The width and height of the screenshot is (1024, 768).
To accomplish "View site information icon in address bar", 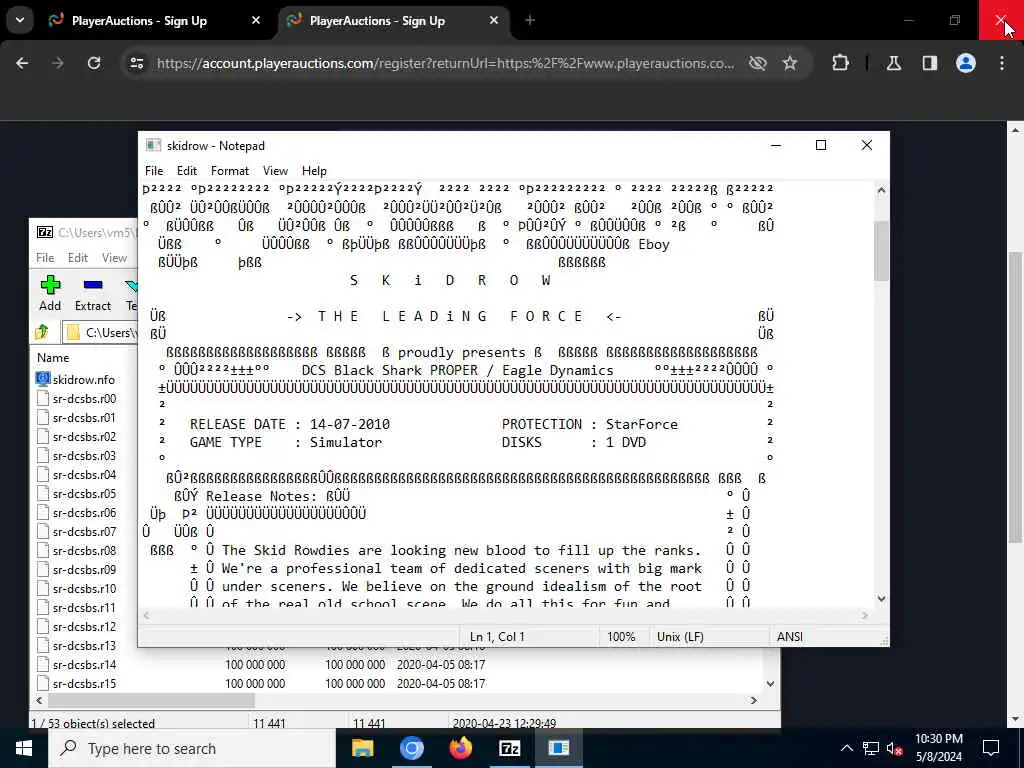I will [136, 63].
